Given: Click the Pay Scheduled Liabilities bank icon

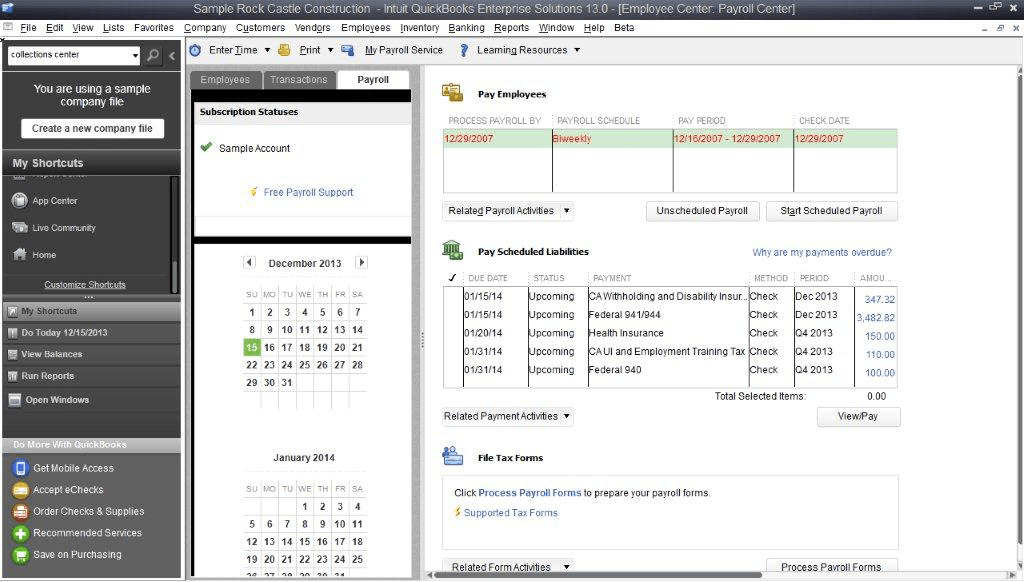Looking at the screenshot, I should [x=452, y=250].
